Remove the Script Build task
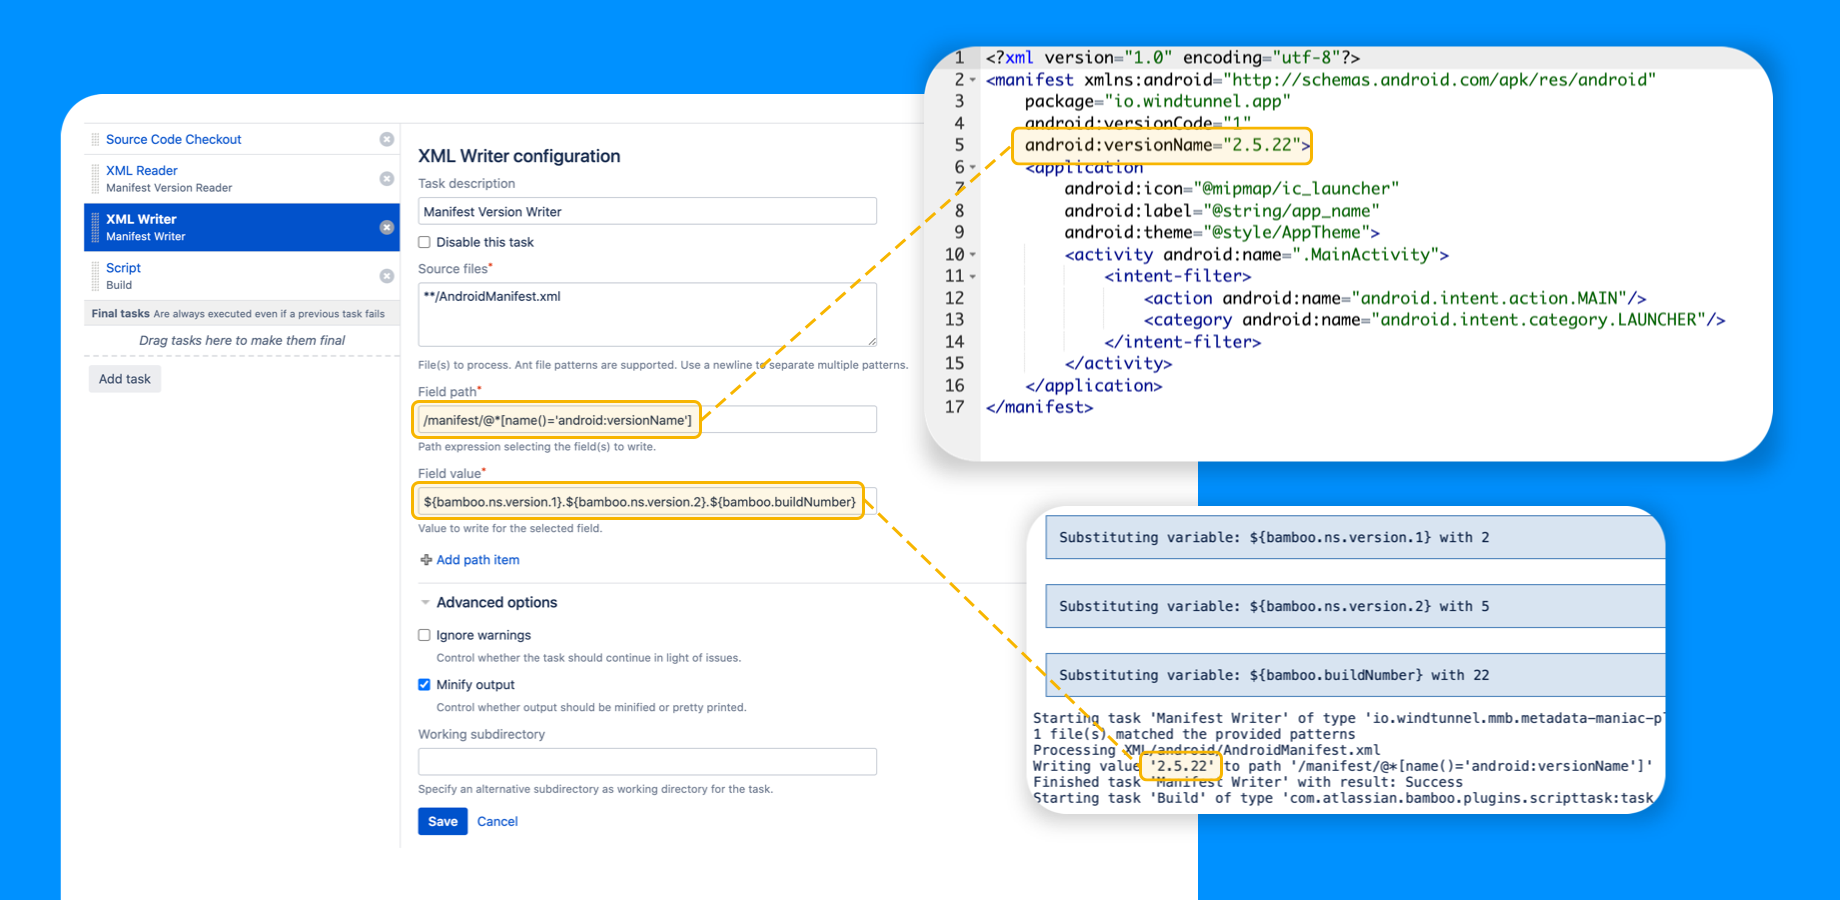1840x900 pixels. point(387,276)
